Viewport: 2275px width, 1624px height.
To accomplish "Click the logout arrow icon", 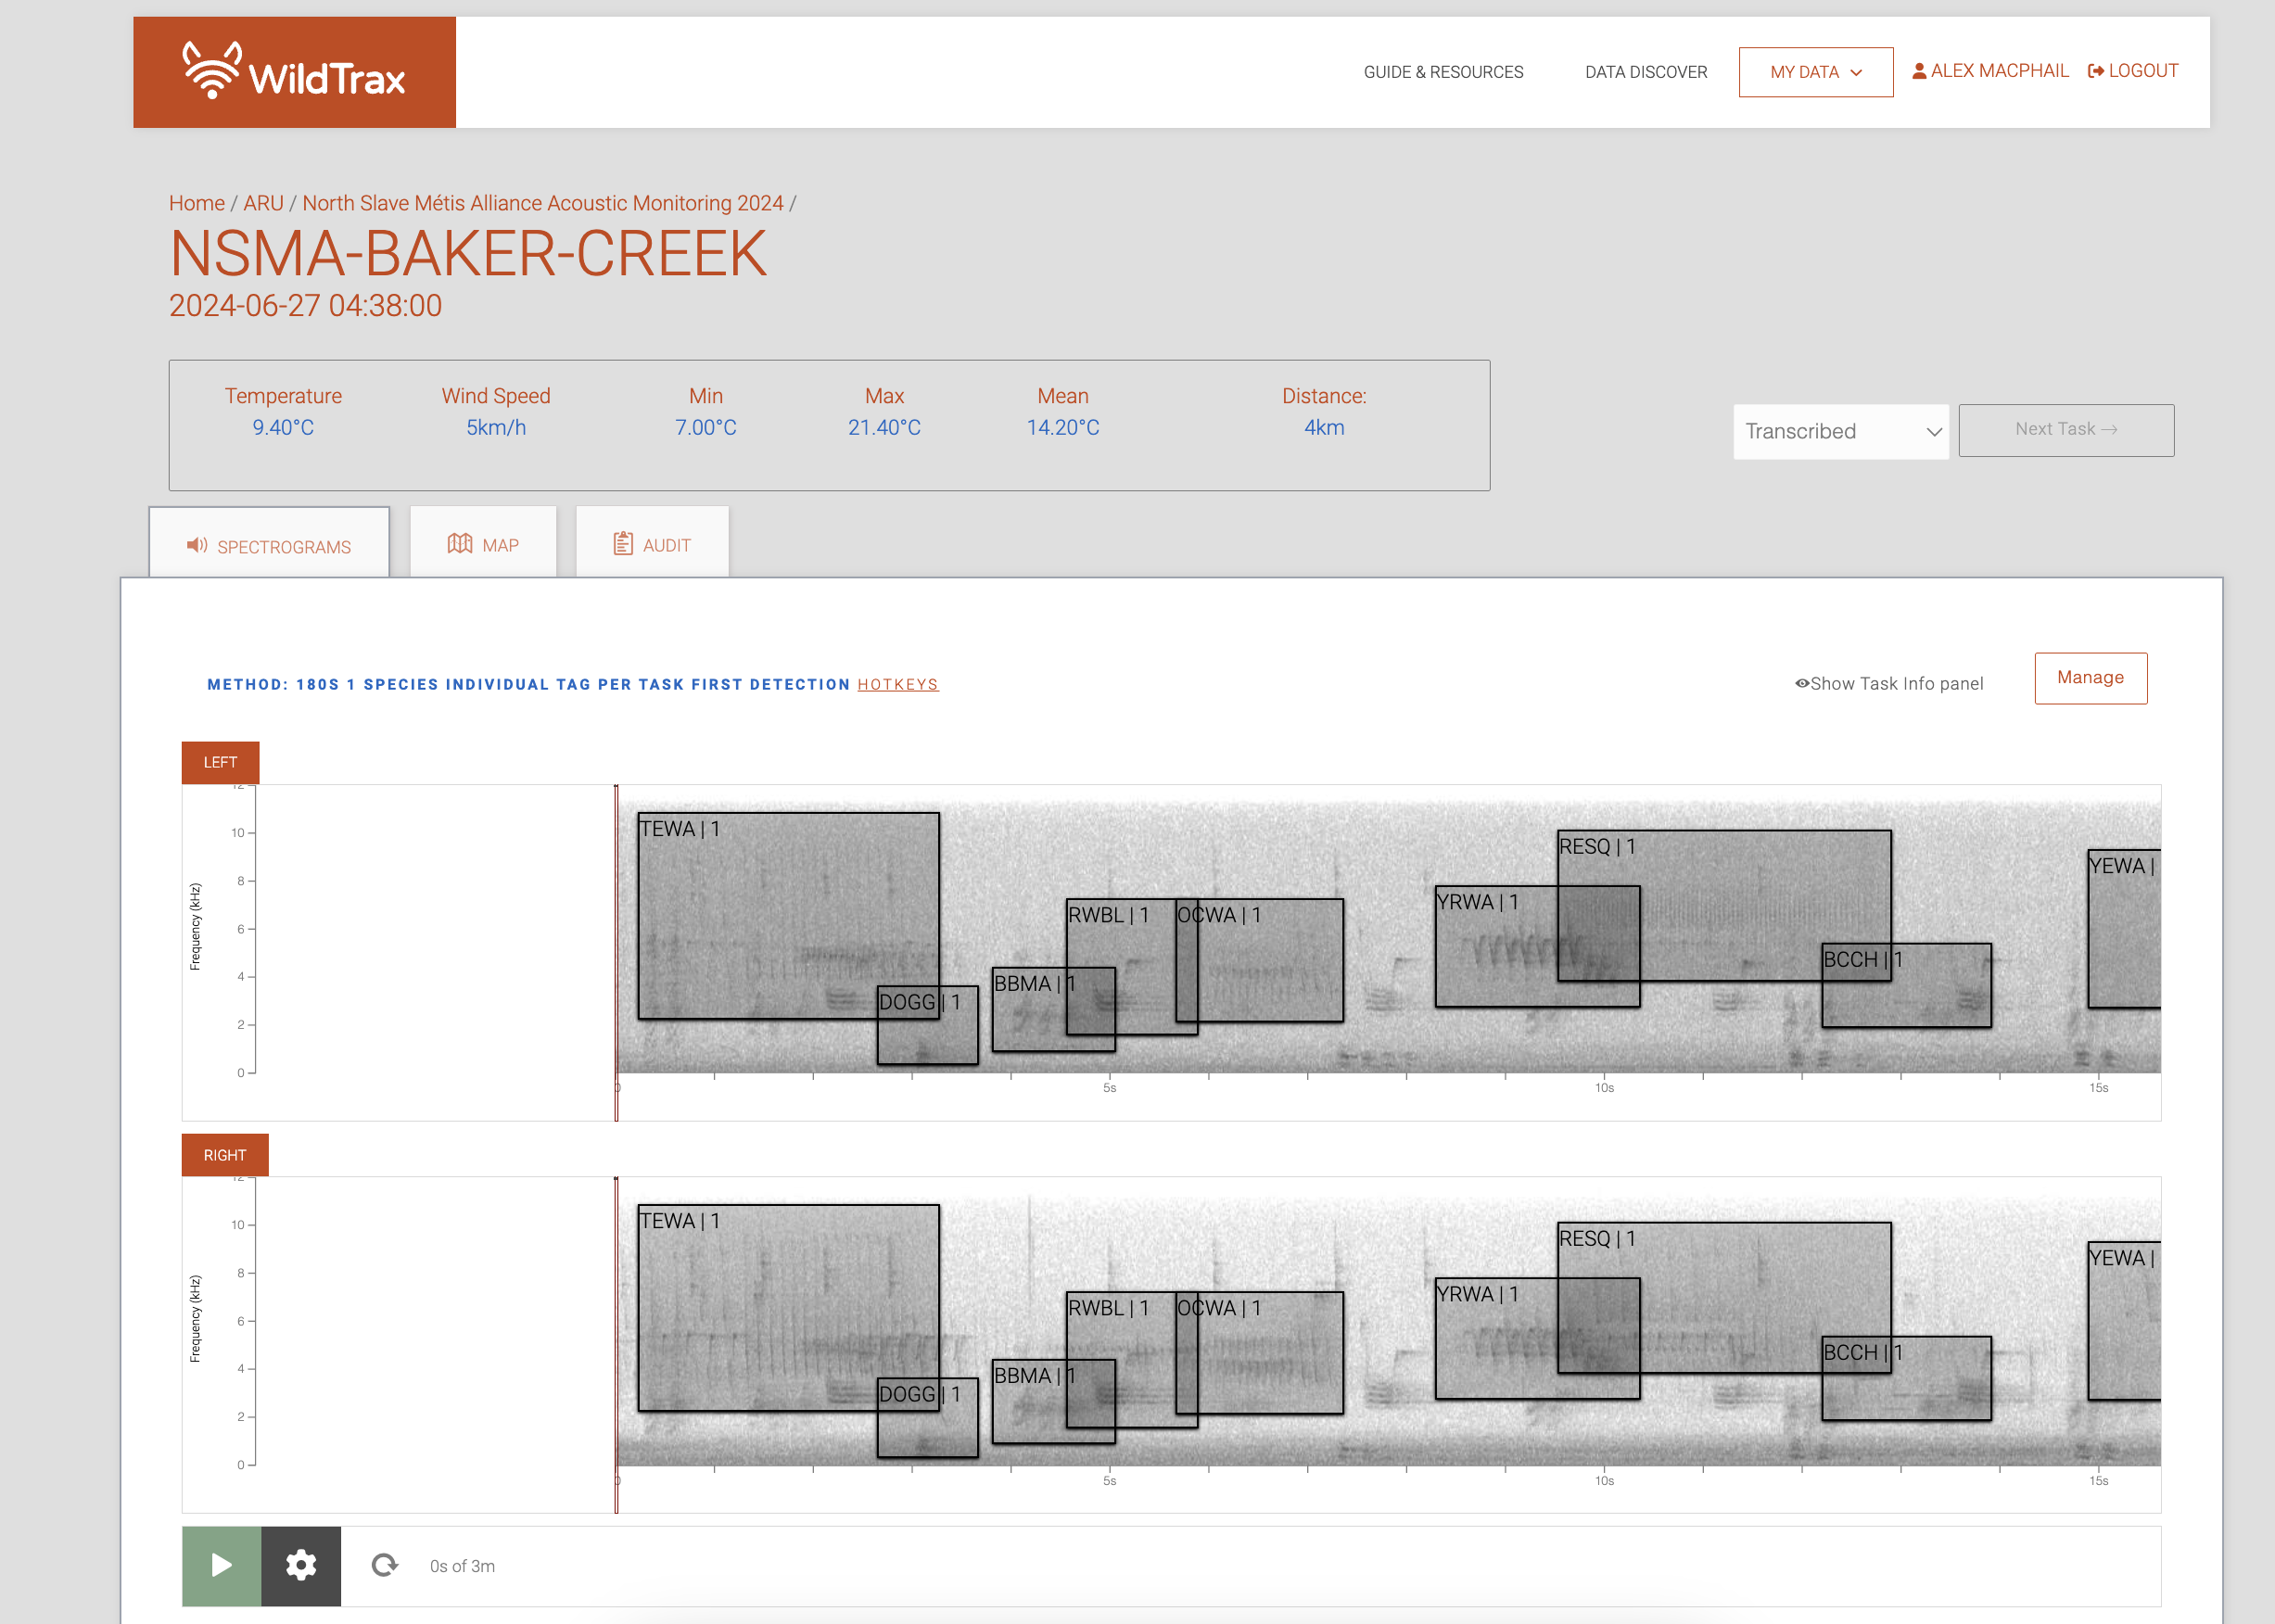I will (2096, 71).
